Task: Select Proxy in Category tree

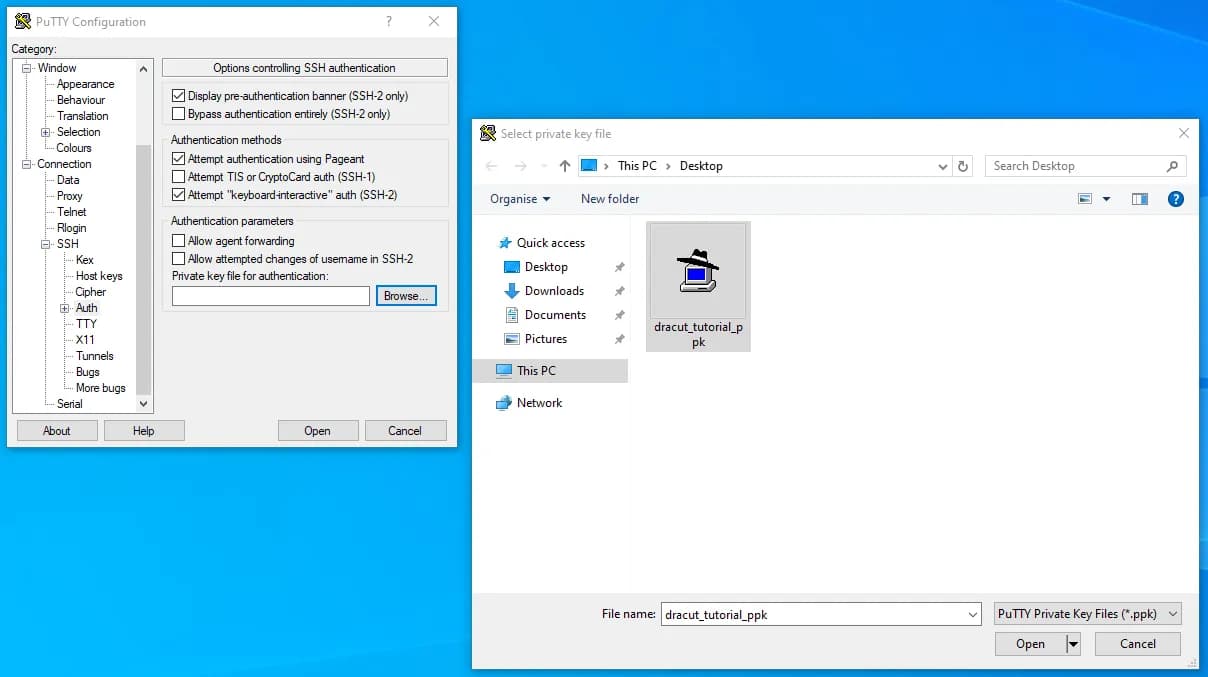Action: click(70, 196)
